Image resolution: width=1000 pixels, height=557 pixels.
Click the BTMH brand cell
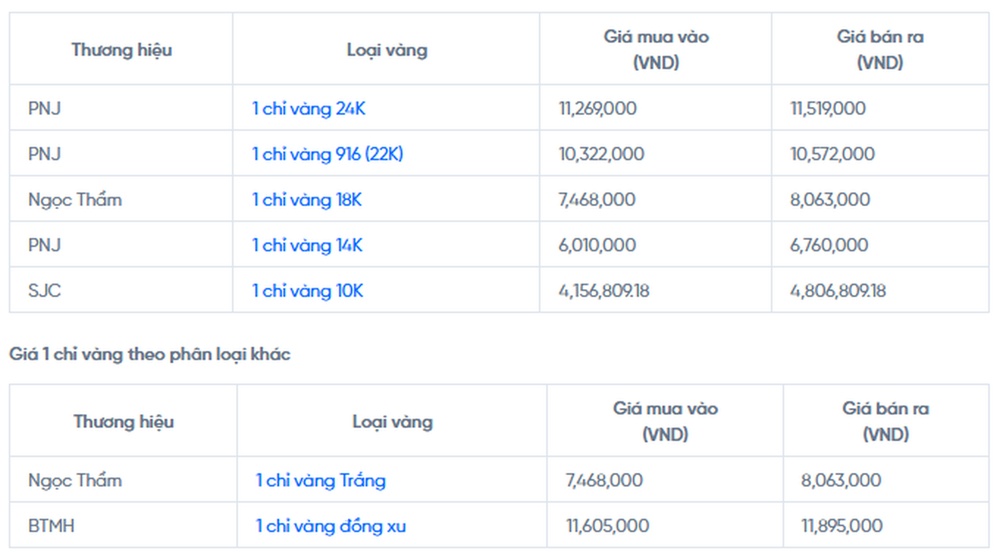[x=124, y=525]
